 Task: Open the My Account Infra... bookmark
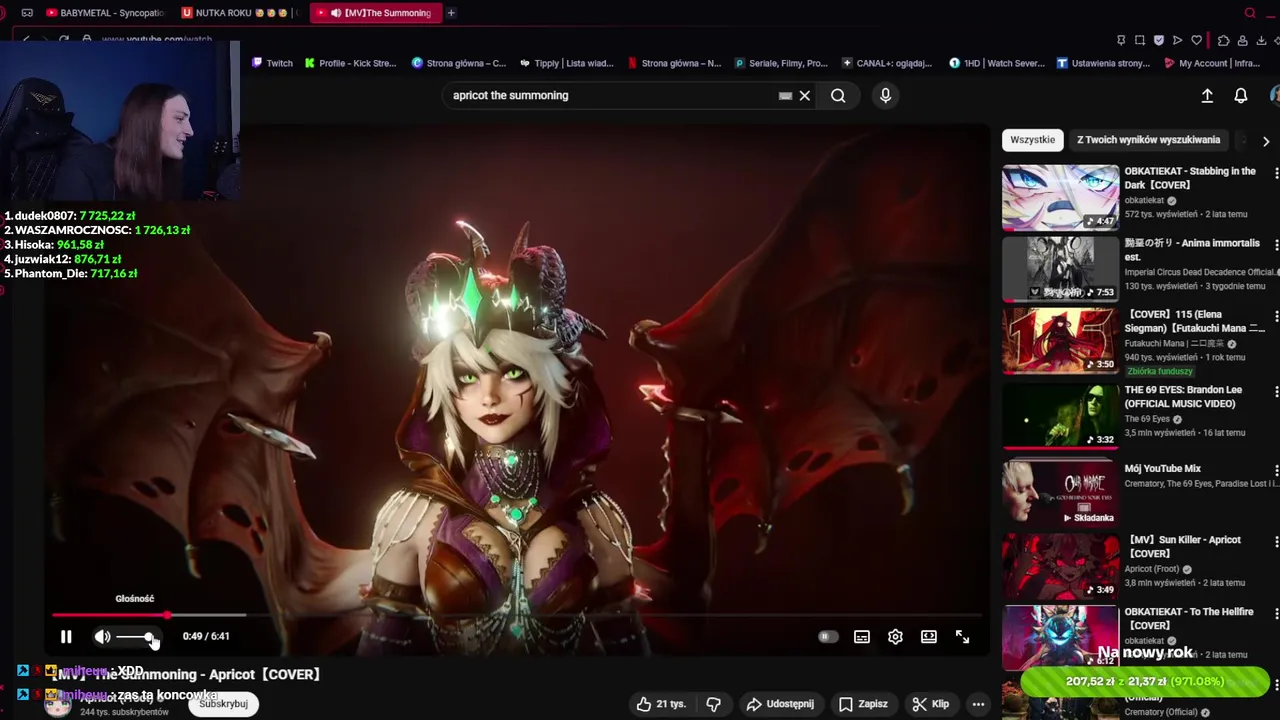pos(1211,63)
